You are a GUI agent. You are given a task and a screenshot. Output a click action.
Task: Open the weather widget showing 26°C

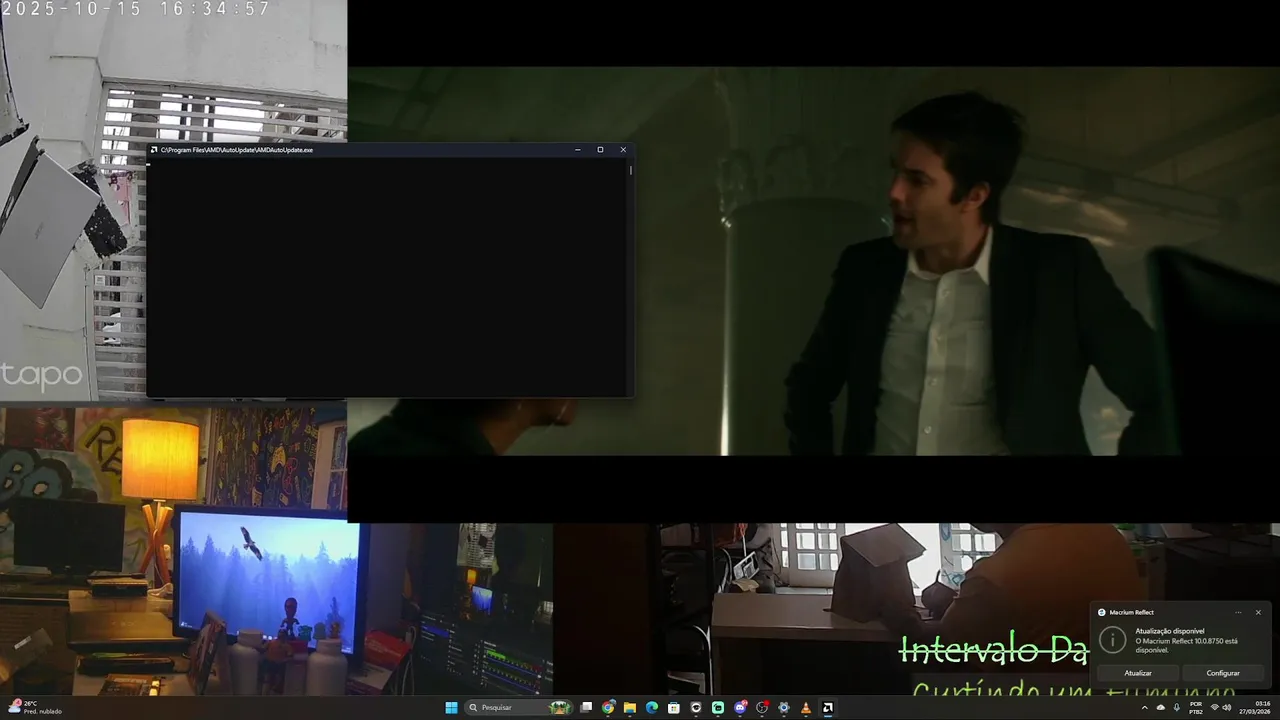36,707
